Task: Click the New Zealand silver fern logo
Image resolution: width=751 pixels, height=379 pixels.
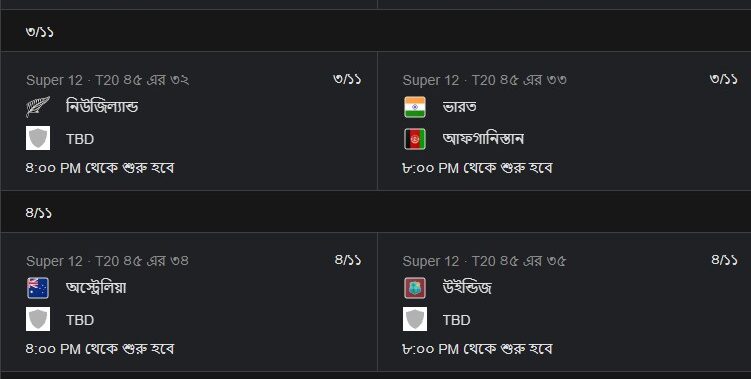Action: coord(38,106)
